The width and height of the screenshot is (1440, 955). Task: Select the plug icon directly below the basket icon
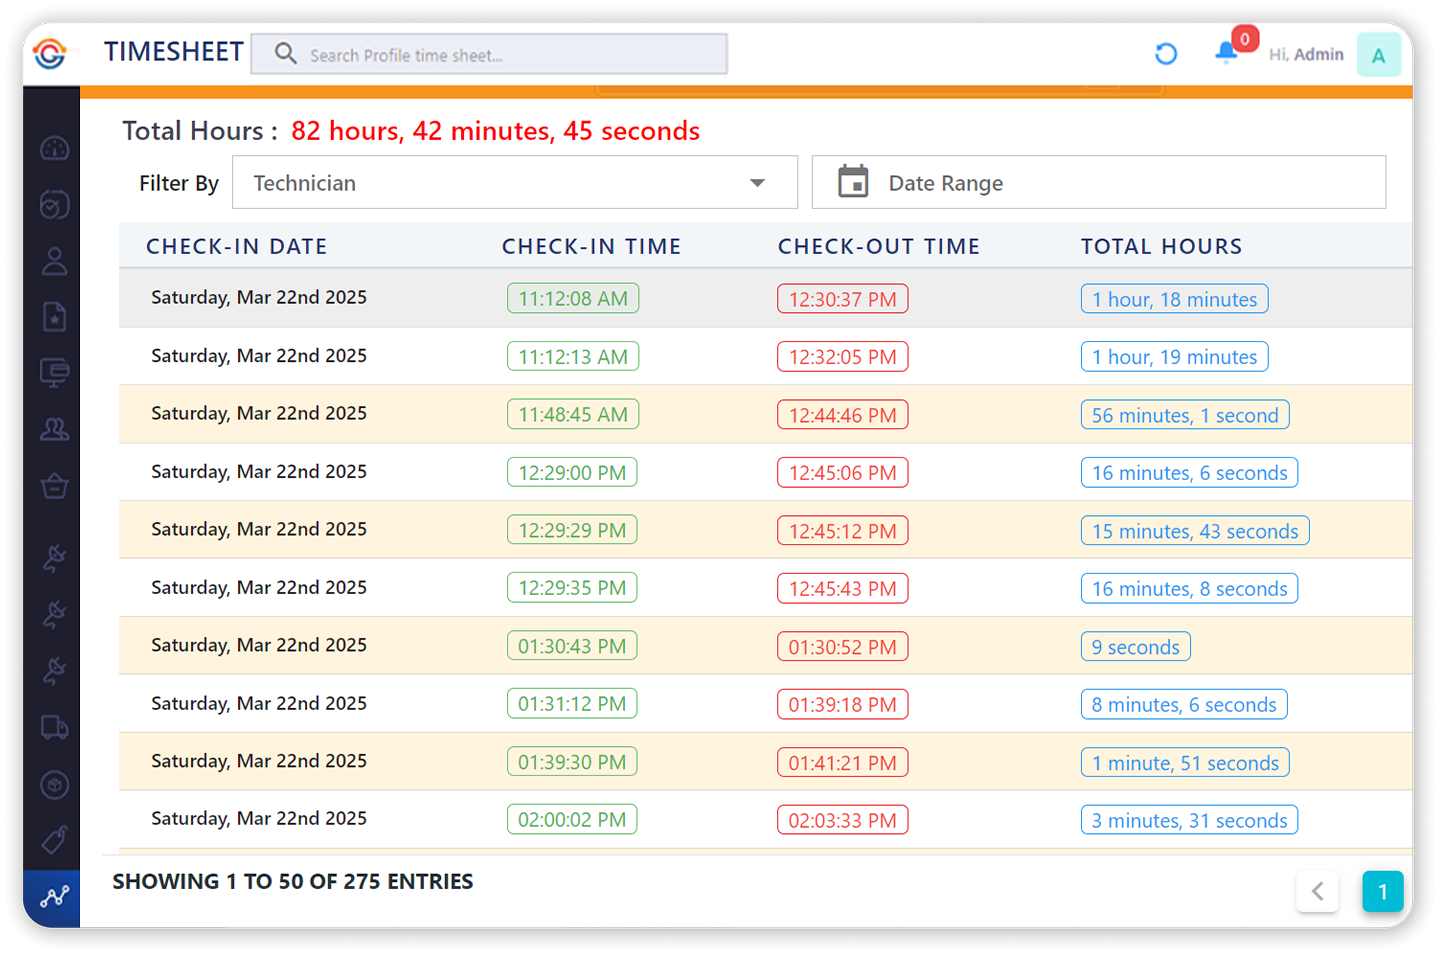[54, 558]
